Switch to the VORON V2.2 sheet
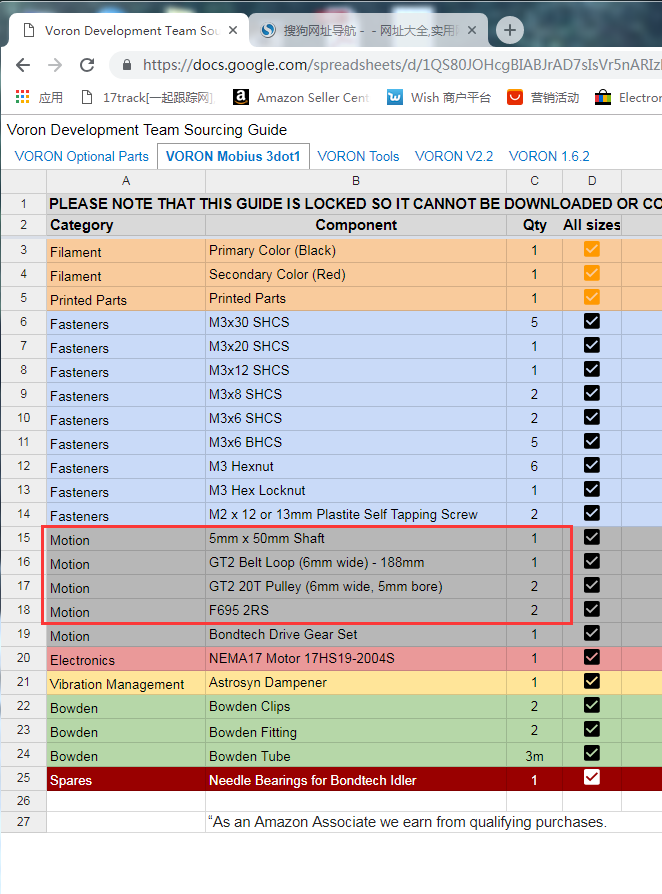Image resolution: width=662 pixels, height=894 pixels. [454, 156]
